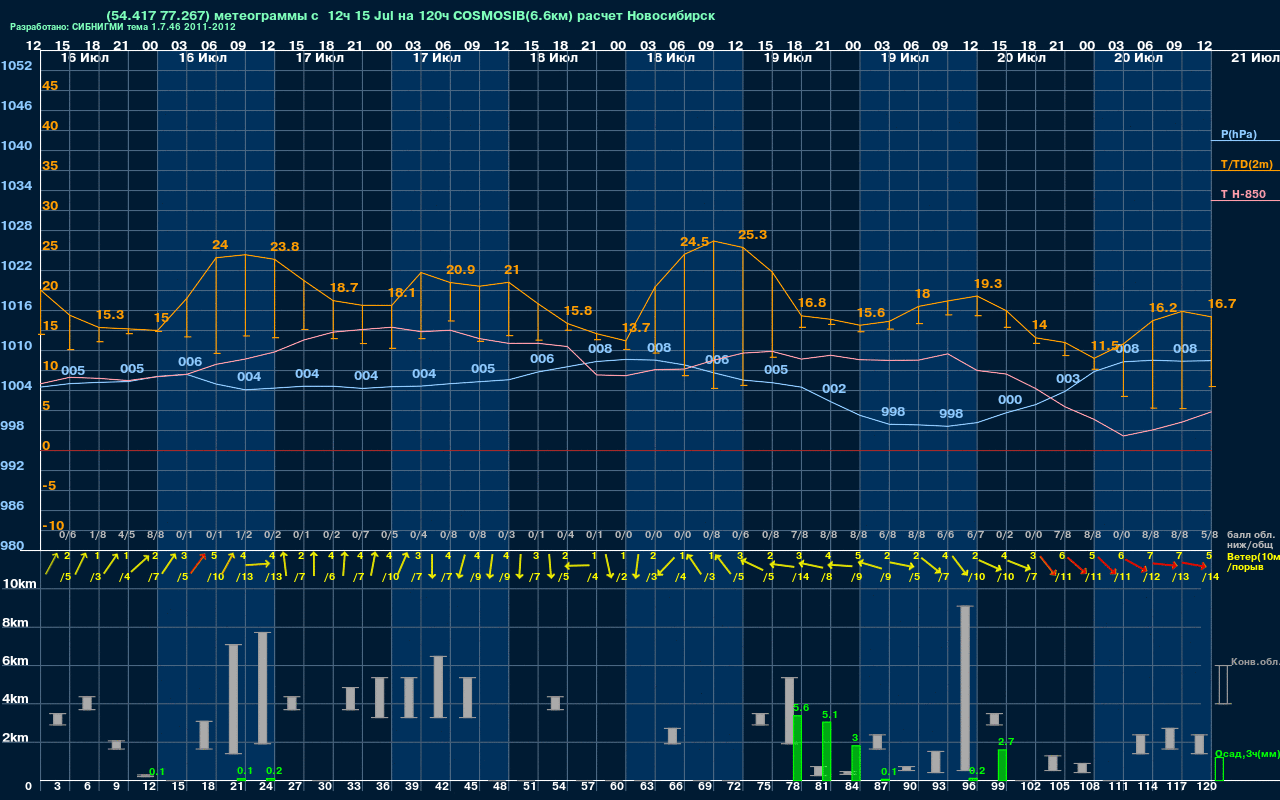The height and width of the screenshot is (800, 1280).
Task: Click the 980 pressure axis tick
Action: [x=12, y=546]
